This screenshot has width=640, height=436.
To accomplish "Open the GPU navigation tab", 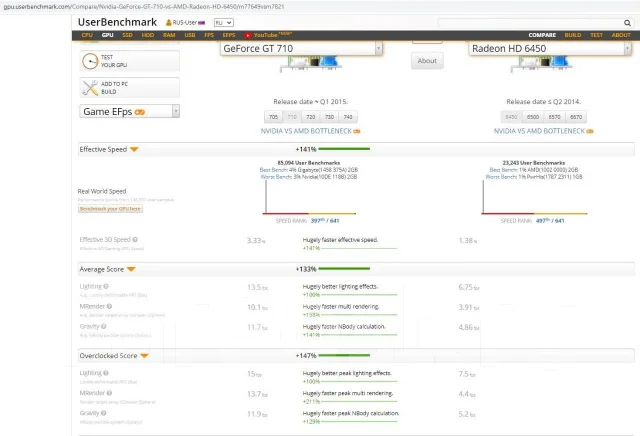I will click(107, 36).
